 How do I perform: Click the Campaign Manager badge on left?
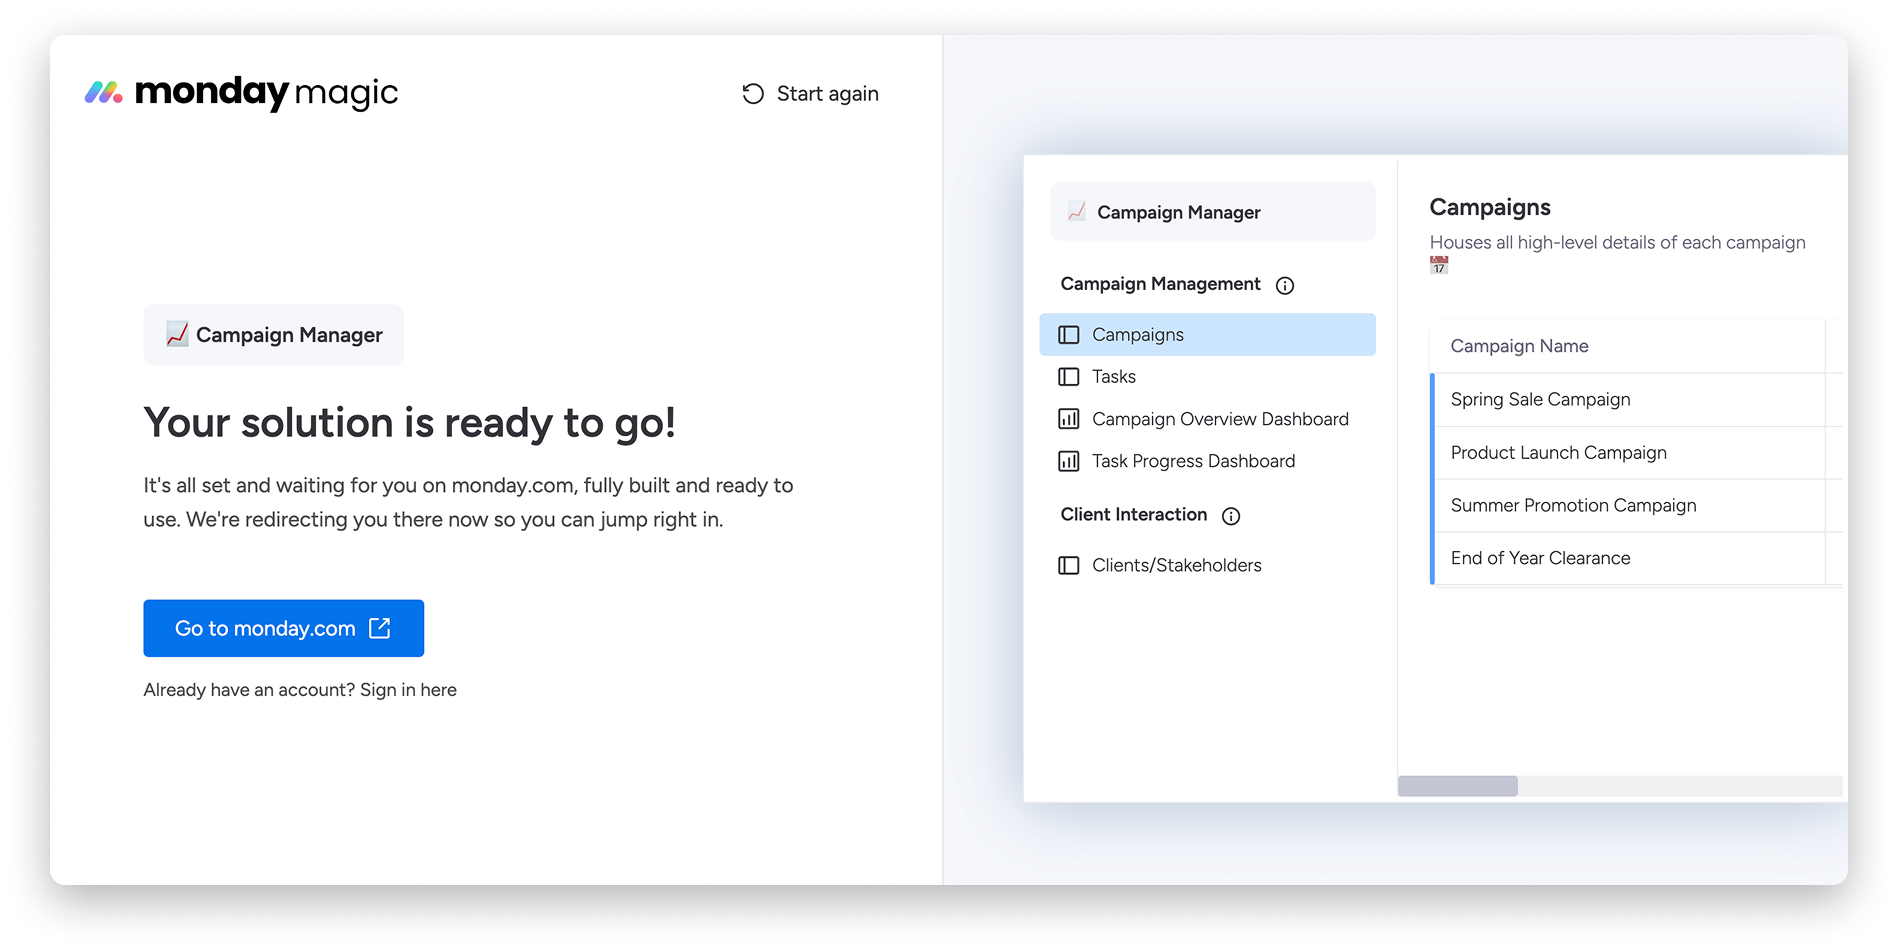273,335
